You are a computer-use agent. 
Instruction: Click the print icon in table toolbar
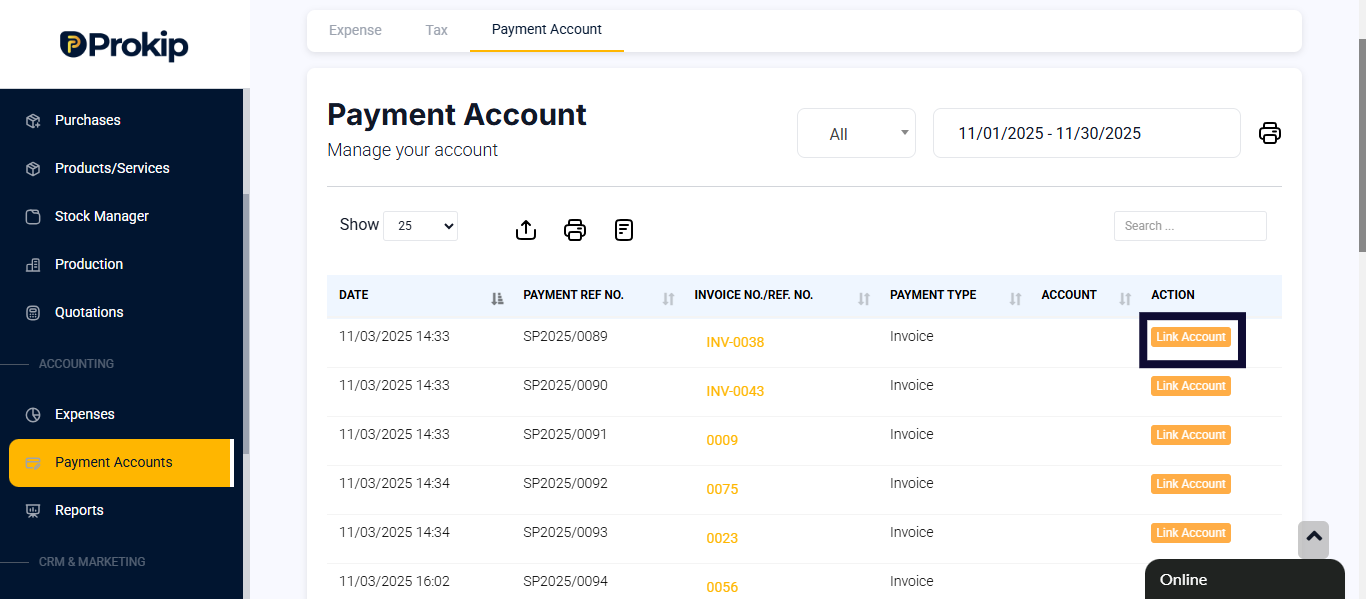[575, 230]
